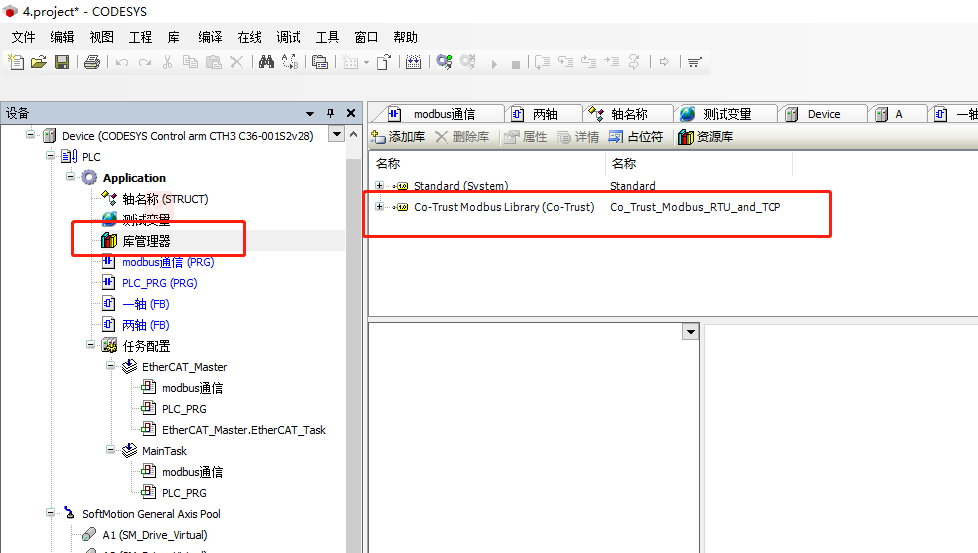Open the 工具 menu
This screenshot has width=978, height=553.
pyautogui.click(x=327, y=37)
